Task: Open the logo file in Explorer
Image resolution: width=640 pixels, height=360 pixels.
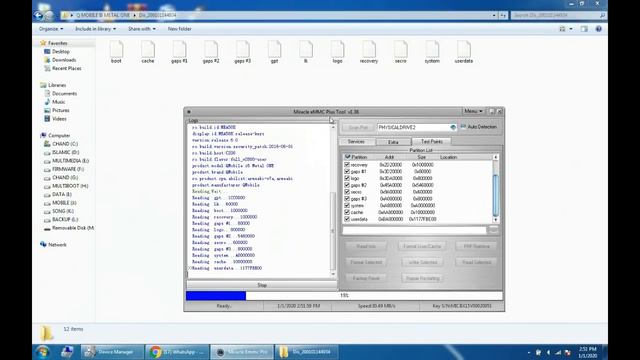Action: (337, 52)
